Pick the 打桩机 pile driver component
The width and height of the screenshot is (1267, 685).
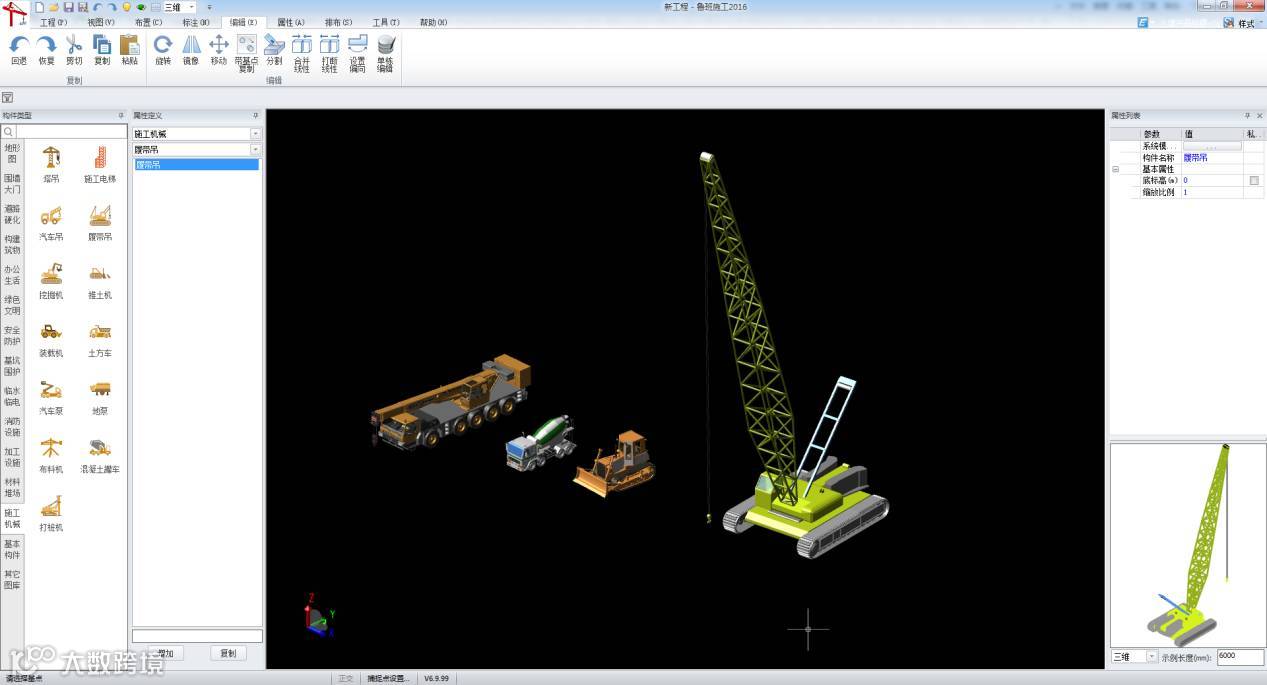pyautogui.click(x=51, y=513)
